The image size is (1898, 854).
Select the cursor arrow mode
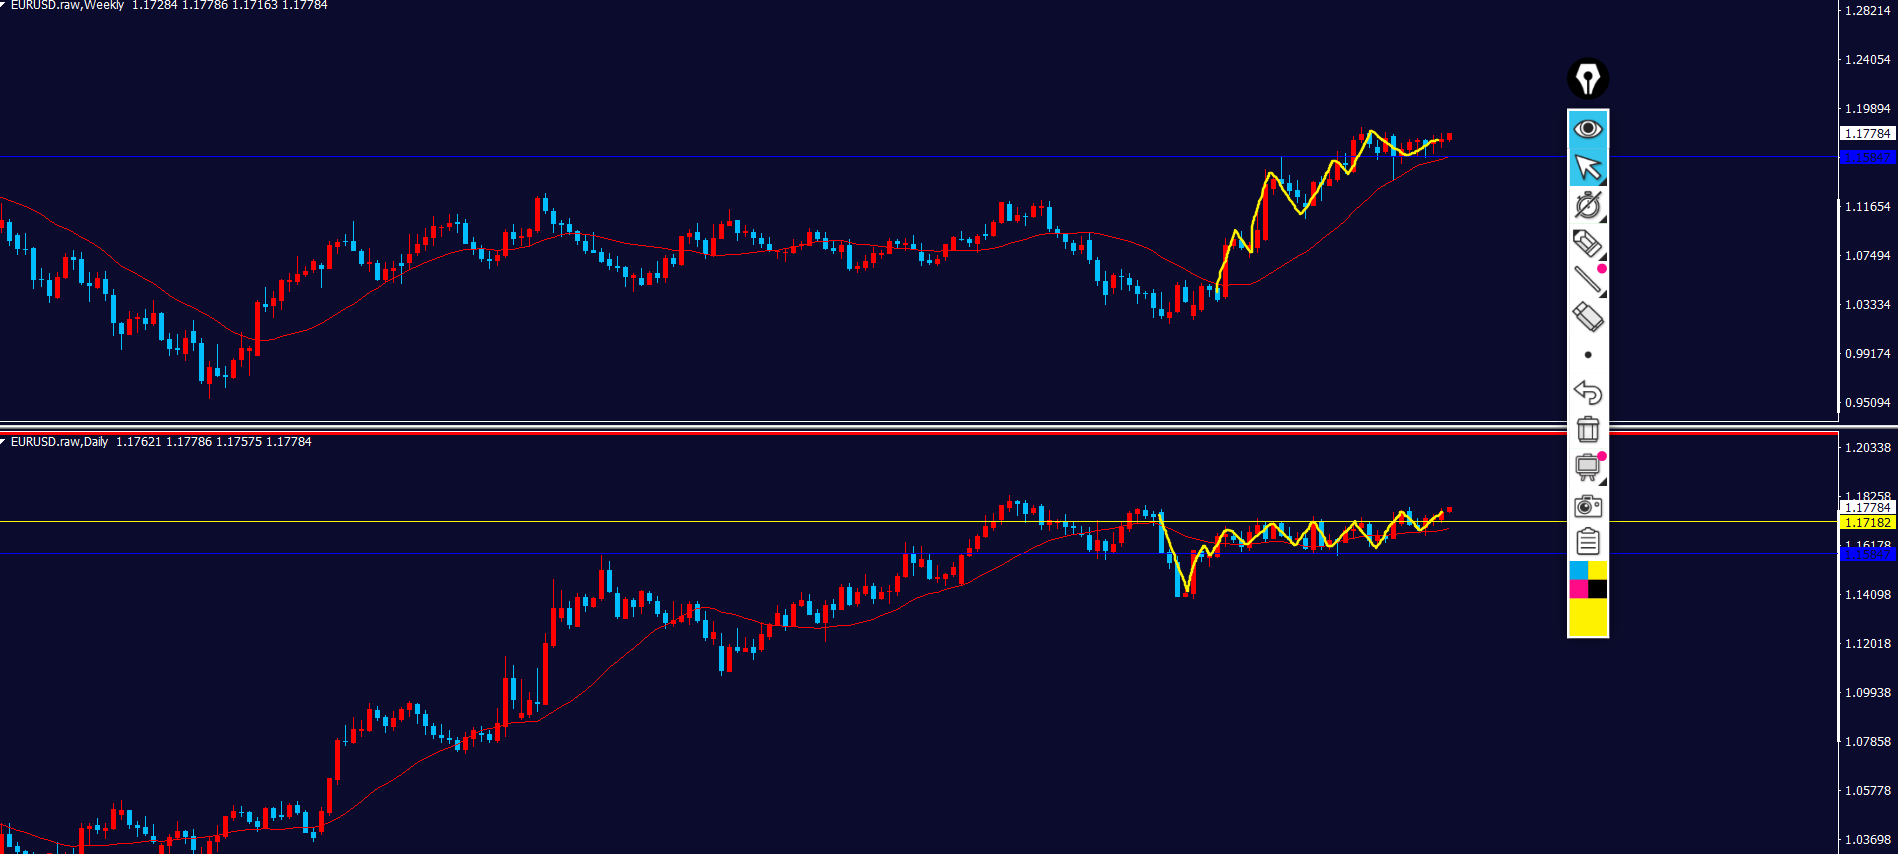(x=1587, y=167)
